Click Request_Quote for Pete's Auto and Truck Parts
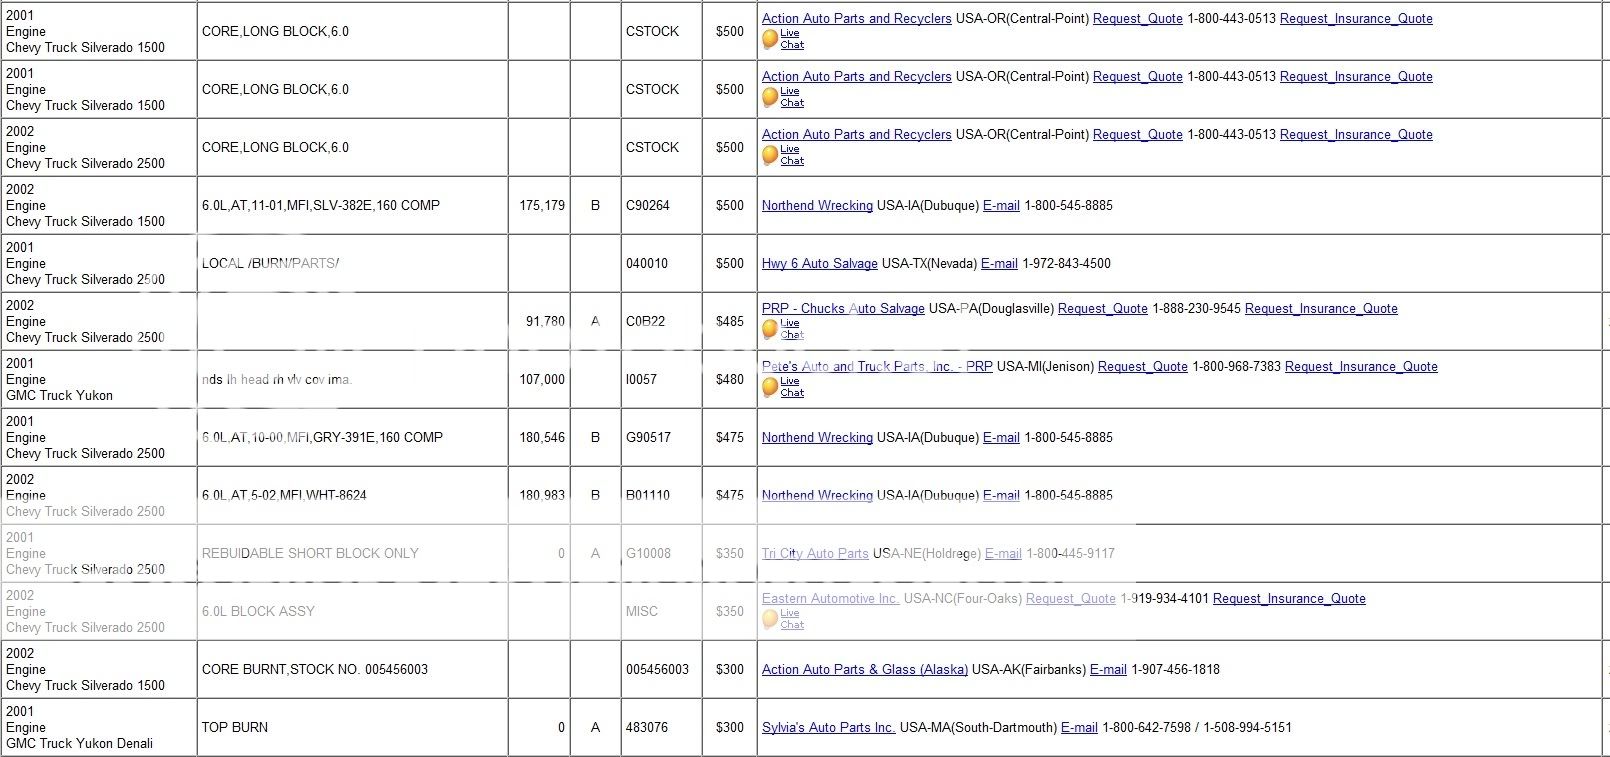Image resolution: width=1610 pixels, height=757 pixels. [x=1143, y=366]
